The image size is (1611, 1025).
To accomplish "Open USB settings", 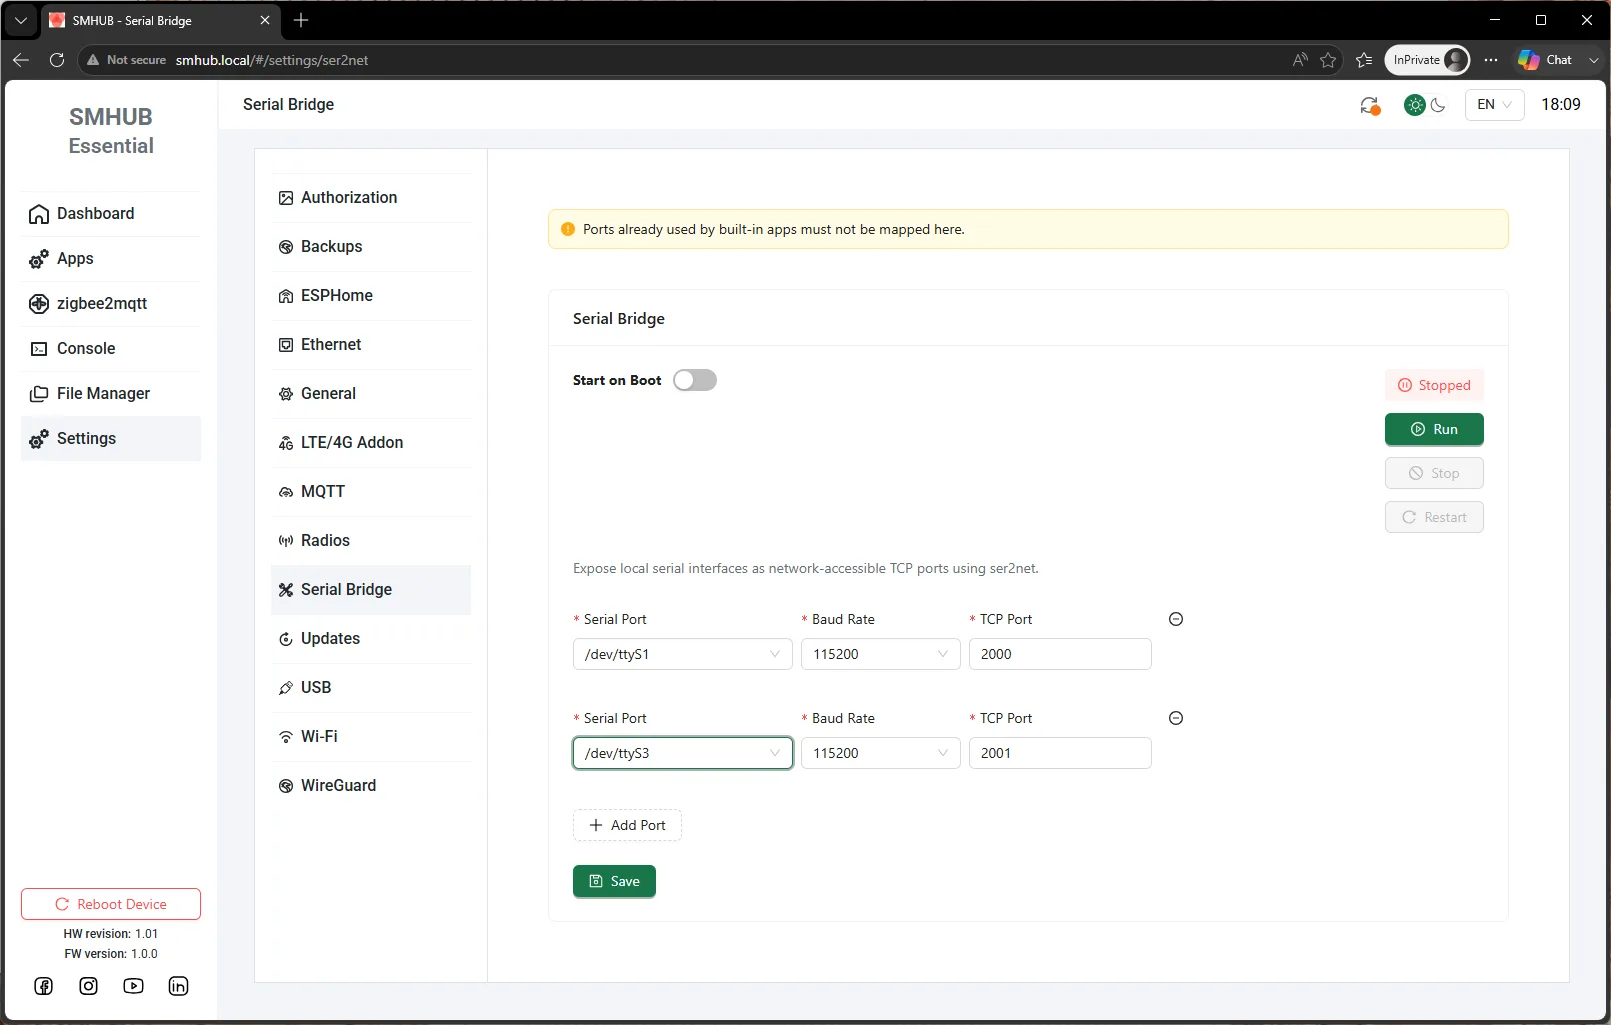I will (371, 688).
